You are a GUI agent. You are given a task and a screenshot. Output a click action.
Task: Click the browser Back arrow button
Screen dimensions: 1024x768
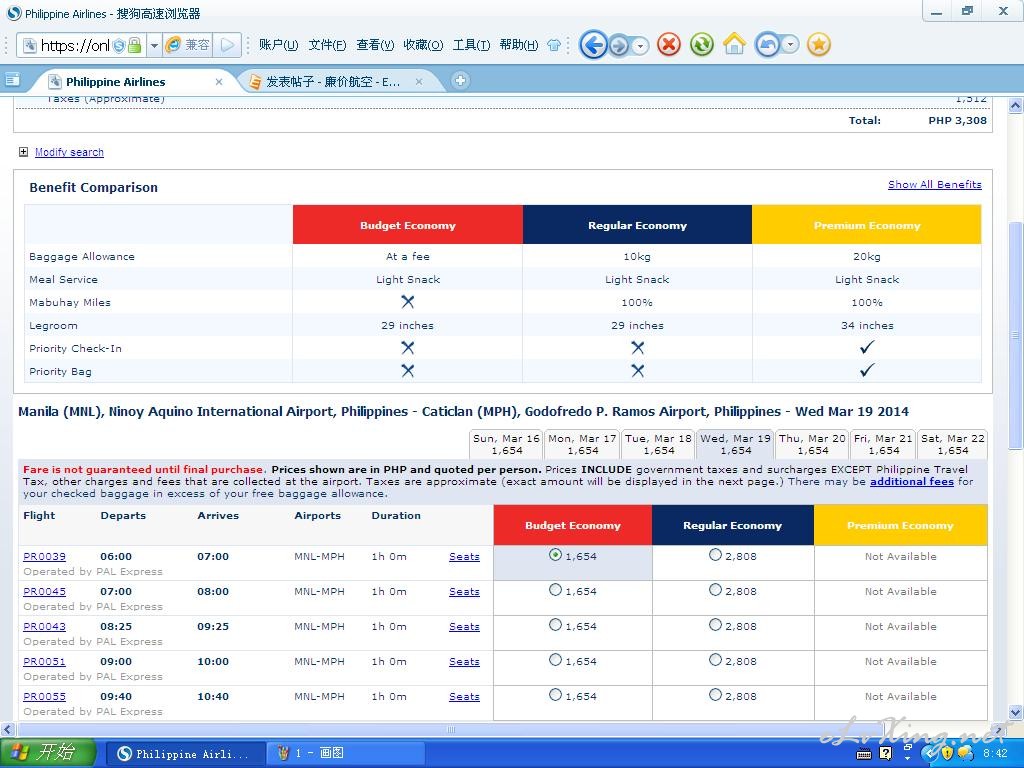pos(593,45)
